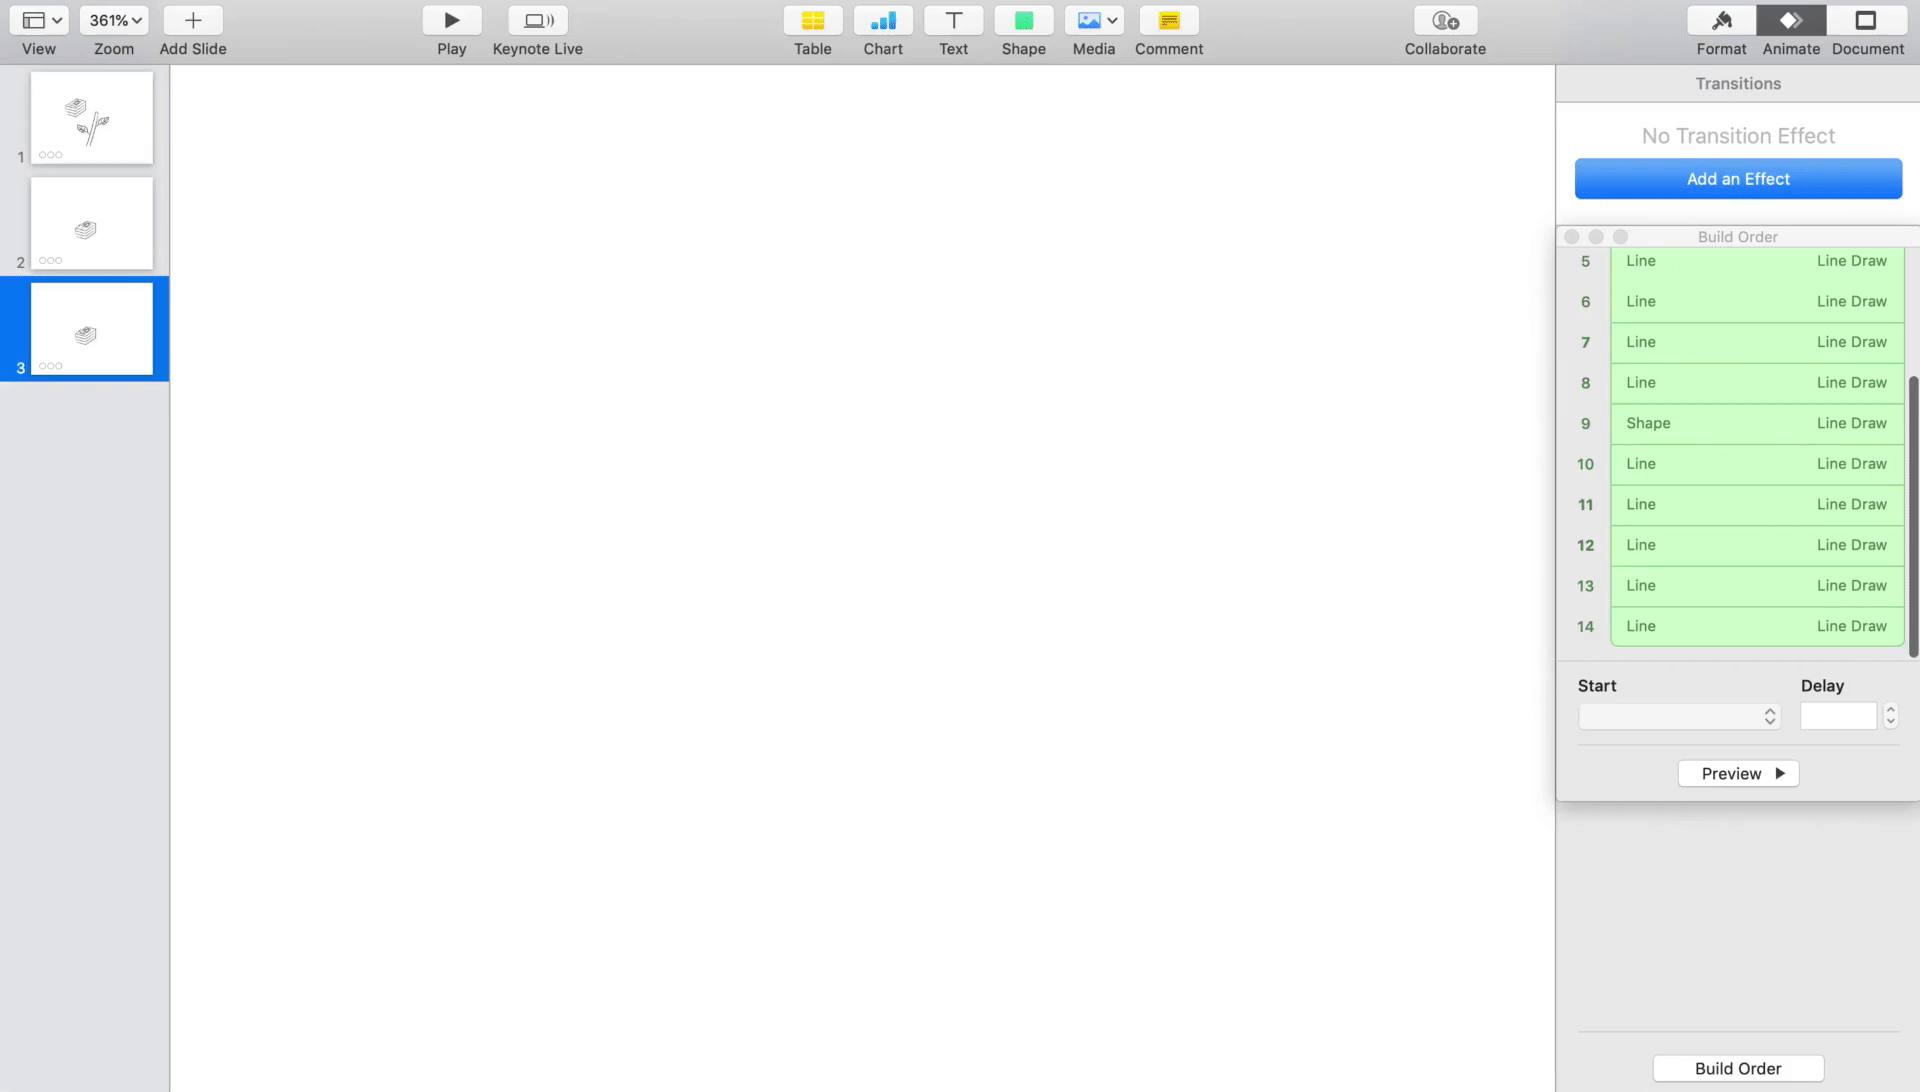Insert a Table from toolbar
The width and height of the screenshot is (1920, 1092).
812,21
